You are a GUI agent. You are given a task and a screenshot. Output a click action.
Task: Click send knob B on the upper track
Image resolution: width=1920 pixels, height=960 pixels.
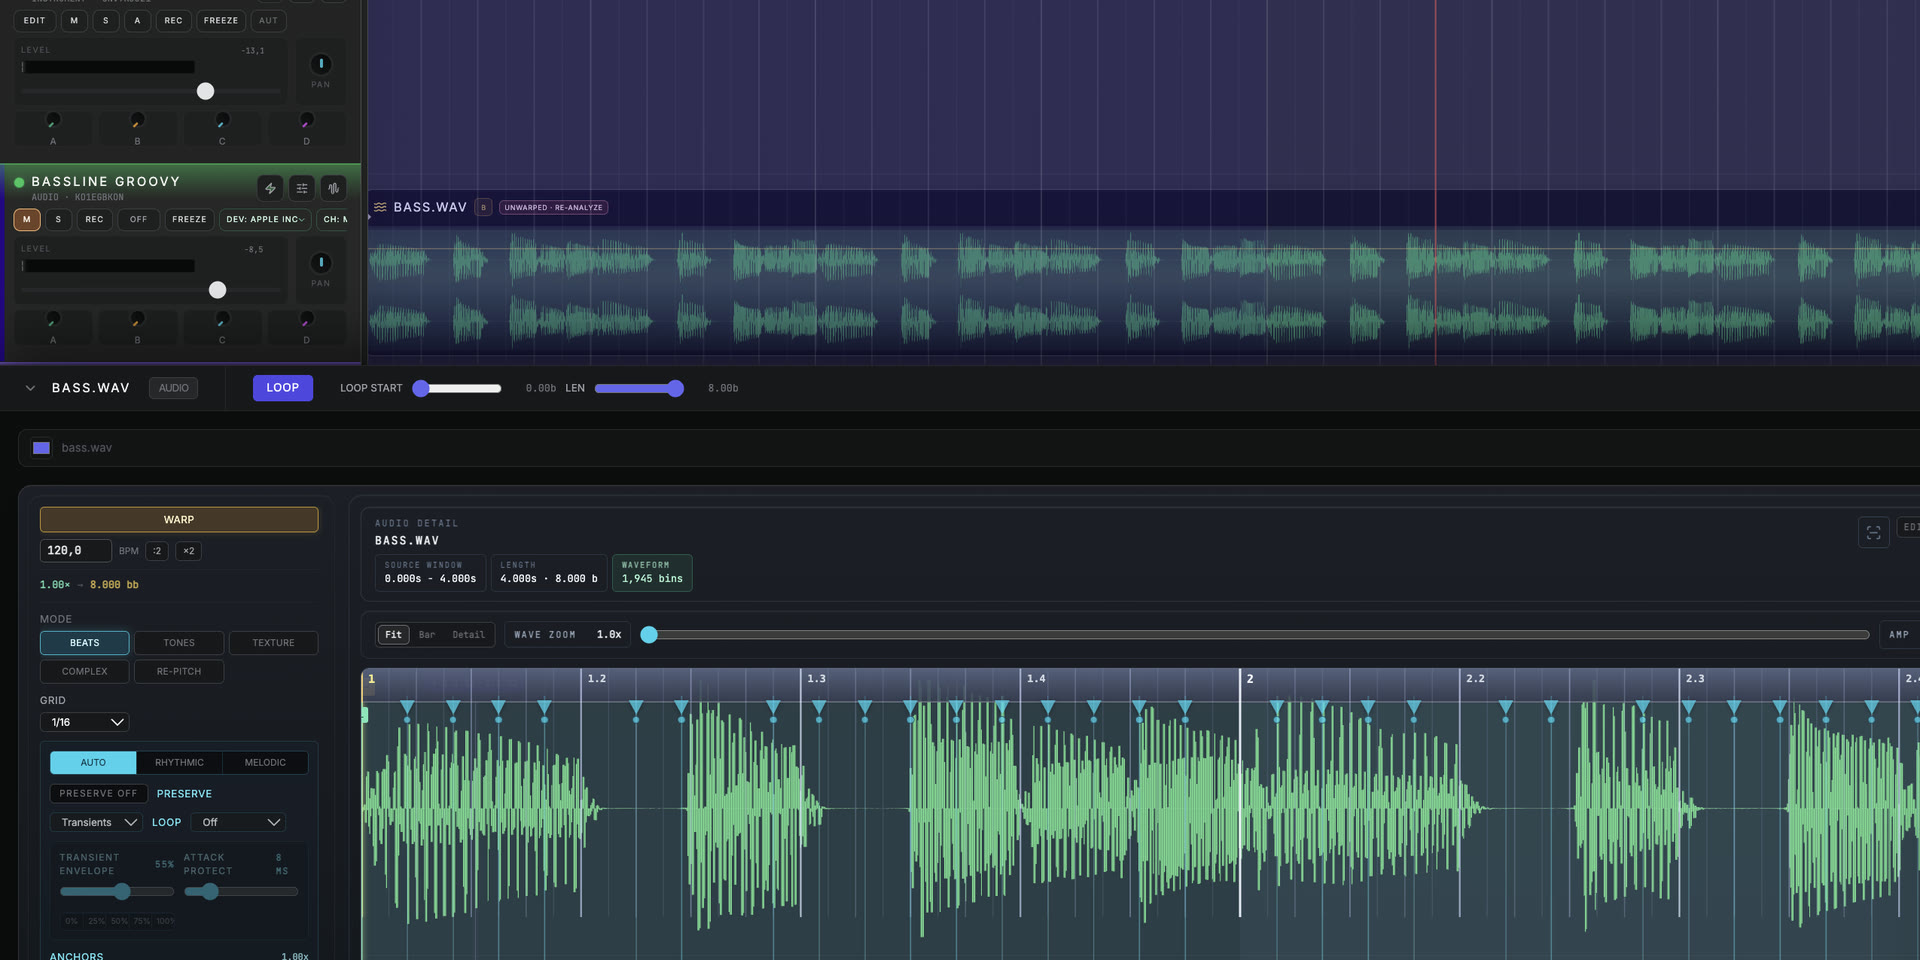[137, 120]
